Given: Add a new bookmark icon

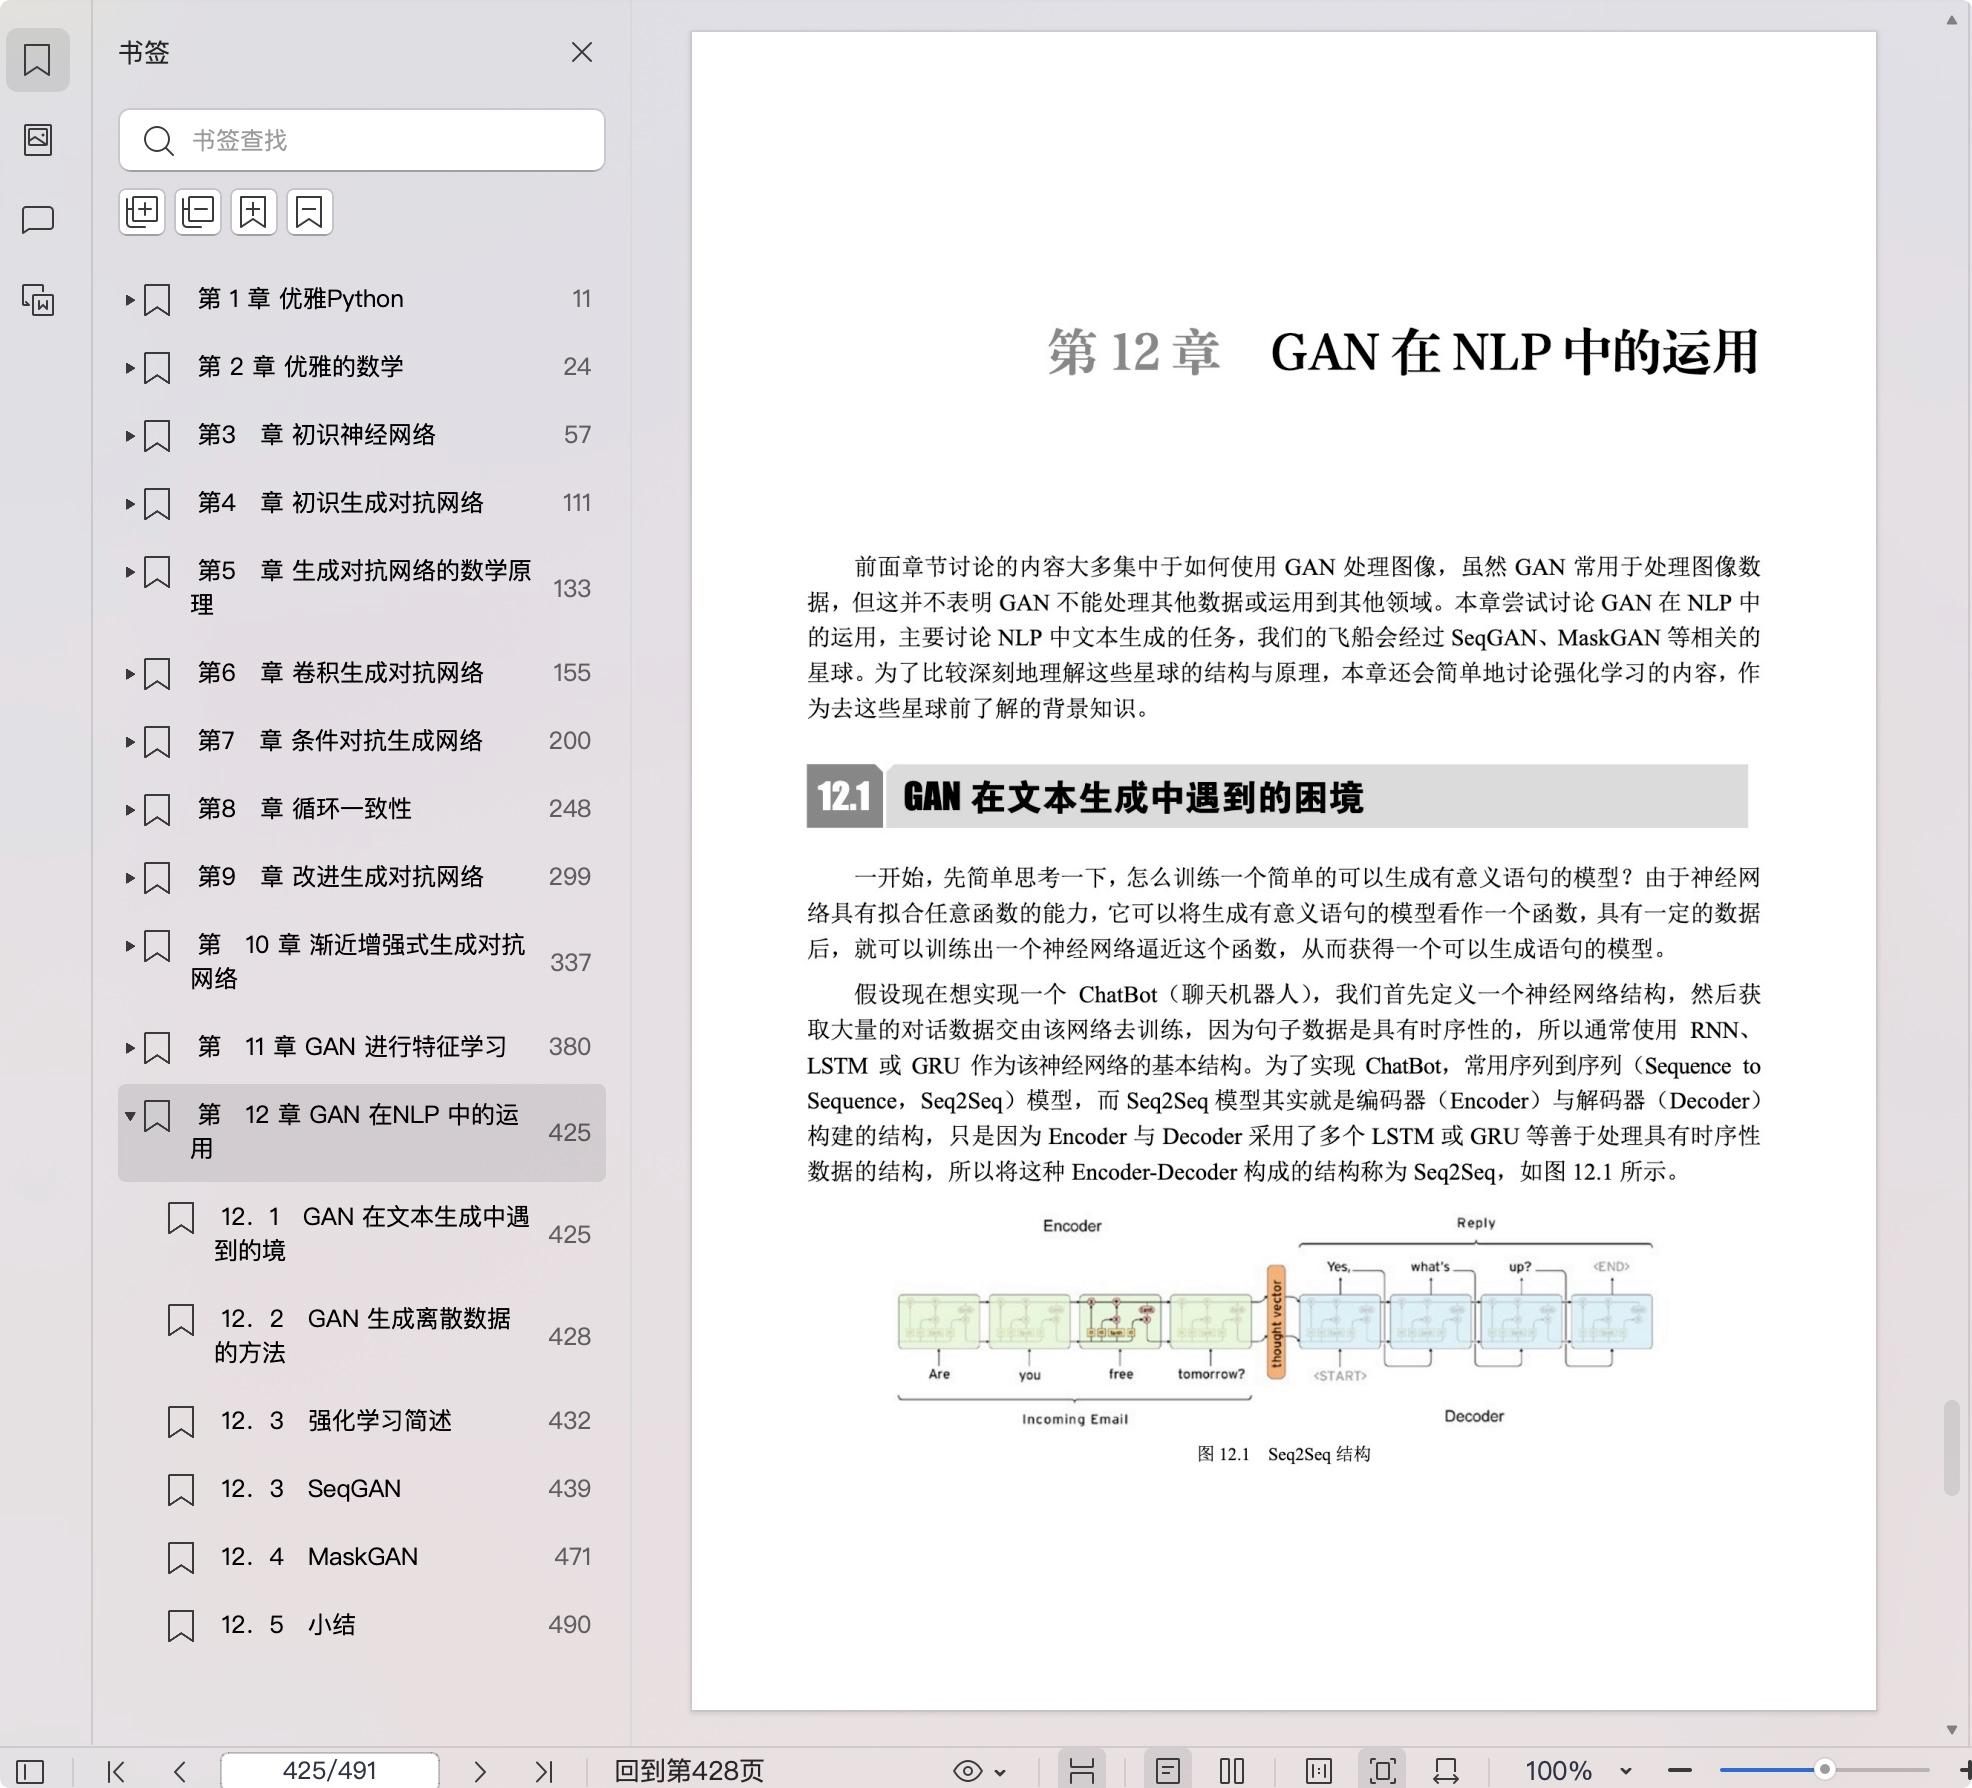Looking at the screenshot, I should point(254,212).
